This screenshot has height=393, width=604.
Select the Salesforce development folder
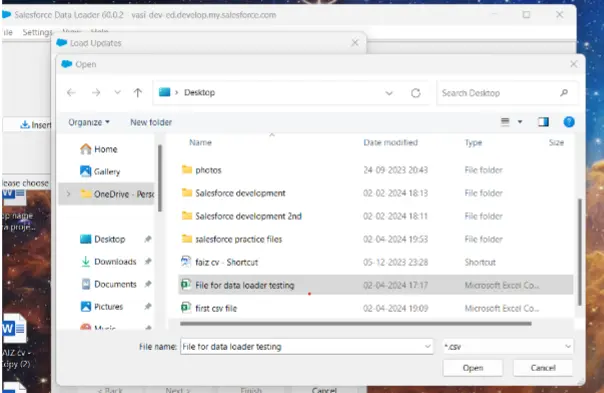(376, 193)
